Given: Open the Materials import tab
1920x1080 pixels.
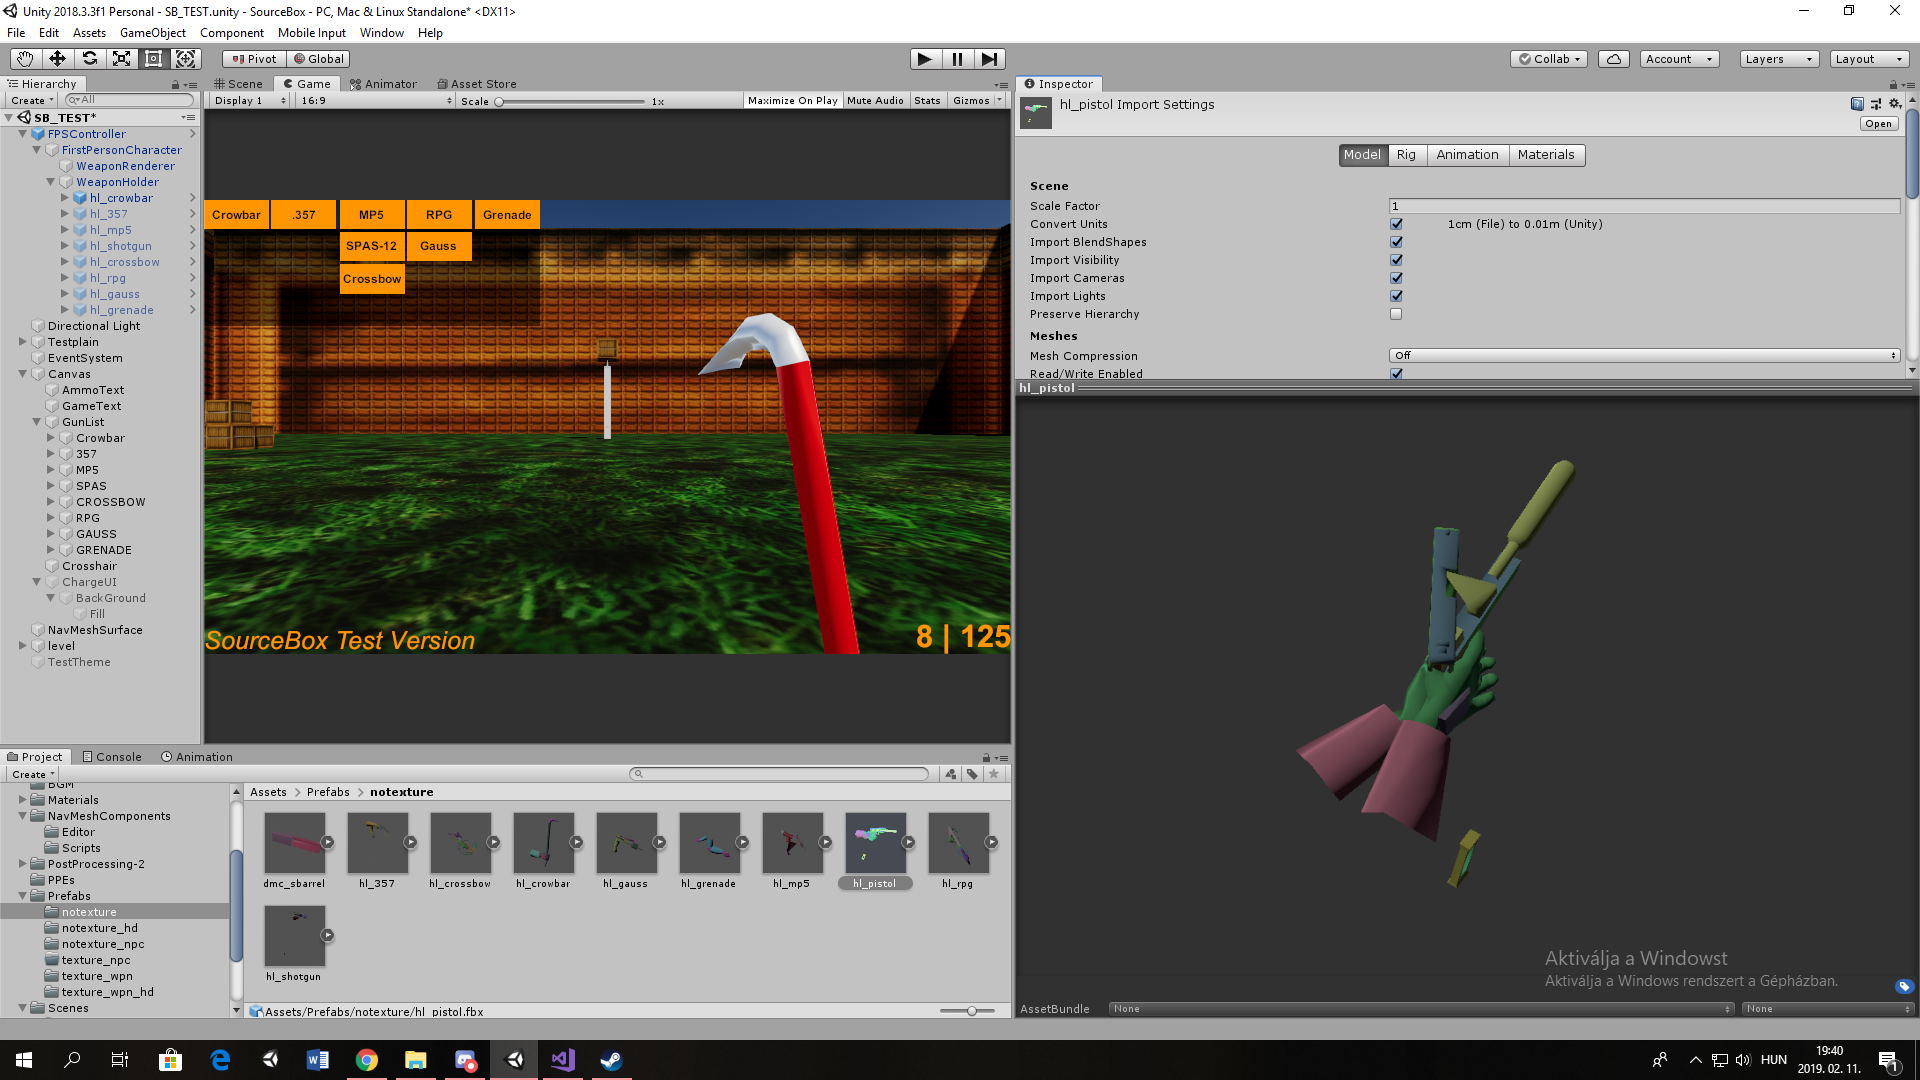Looking at the screenshot, I should pos(1546,155).
